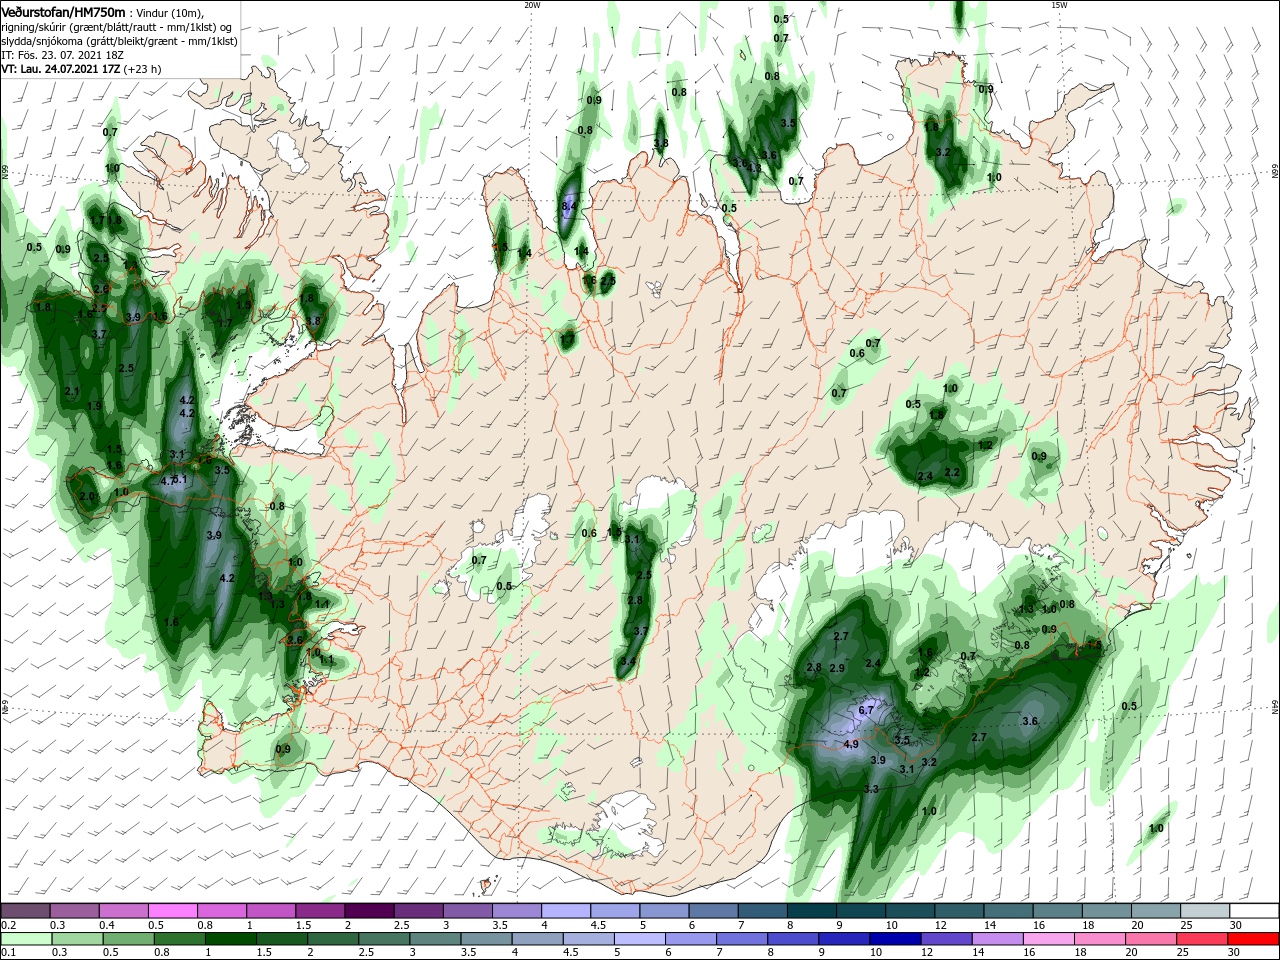The width and height of the screenshot is (1280, 960).
Task: Click the 2.1 precipitation value on the map
Action: coord(71,391)
